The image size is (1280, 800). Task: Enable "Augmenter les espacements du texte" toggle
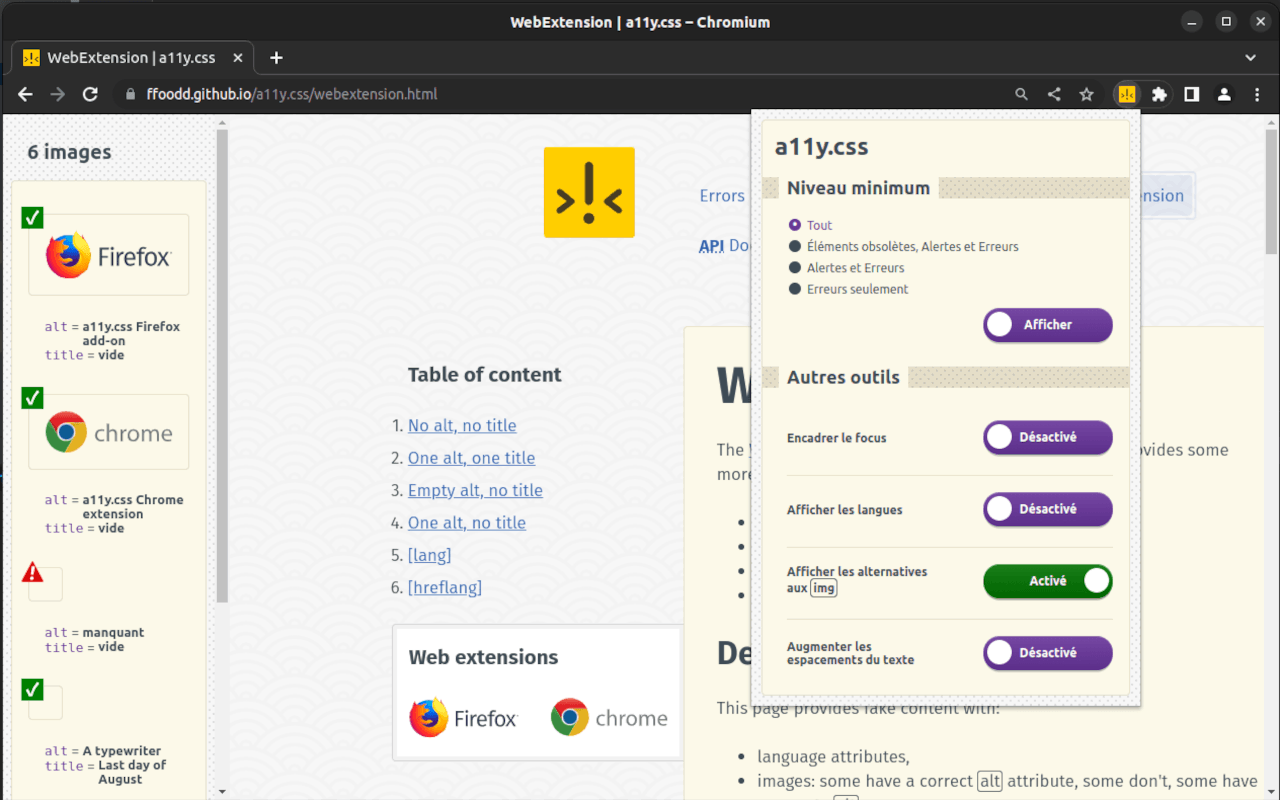pos(1047,653)
